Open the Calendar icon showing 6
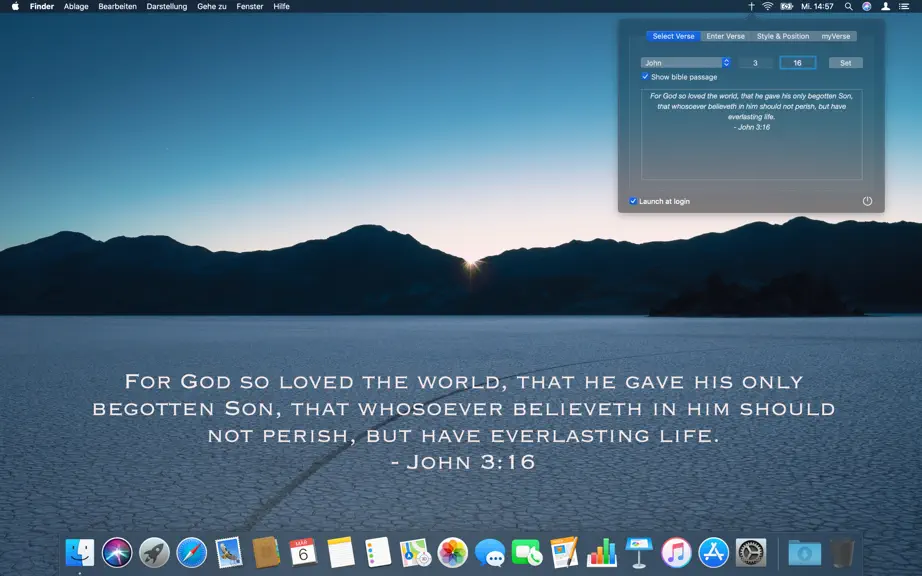The height and width of the screenshot is (576, 922). point(303,552)
